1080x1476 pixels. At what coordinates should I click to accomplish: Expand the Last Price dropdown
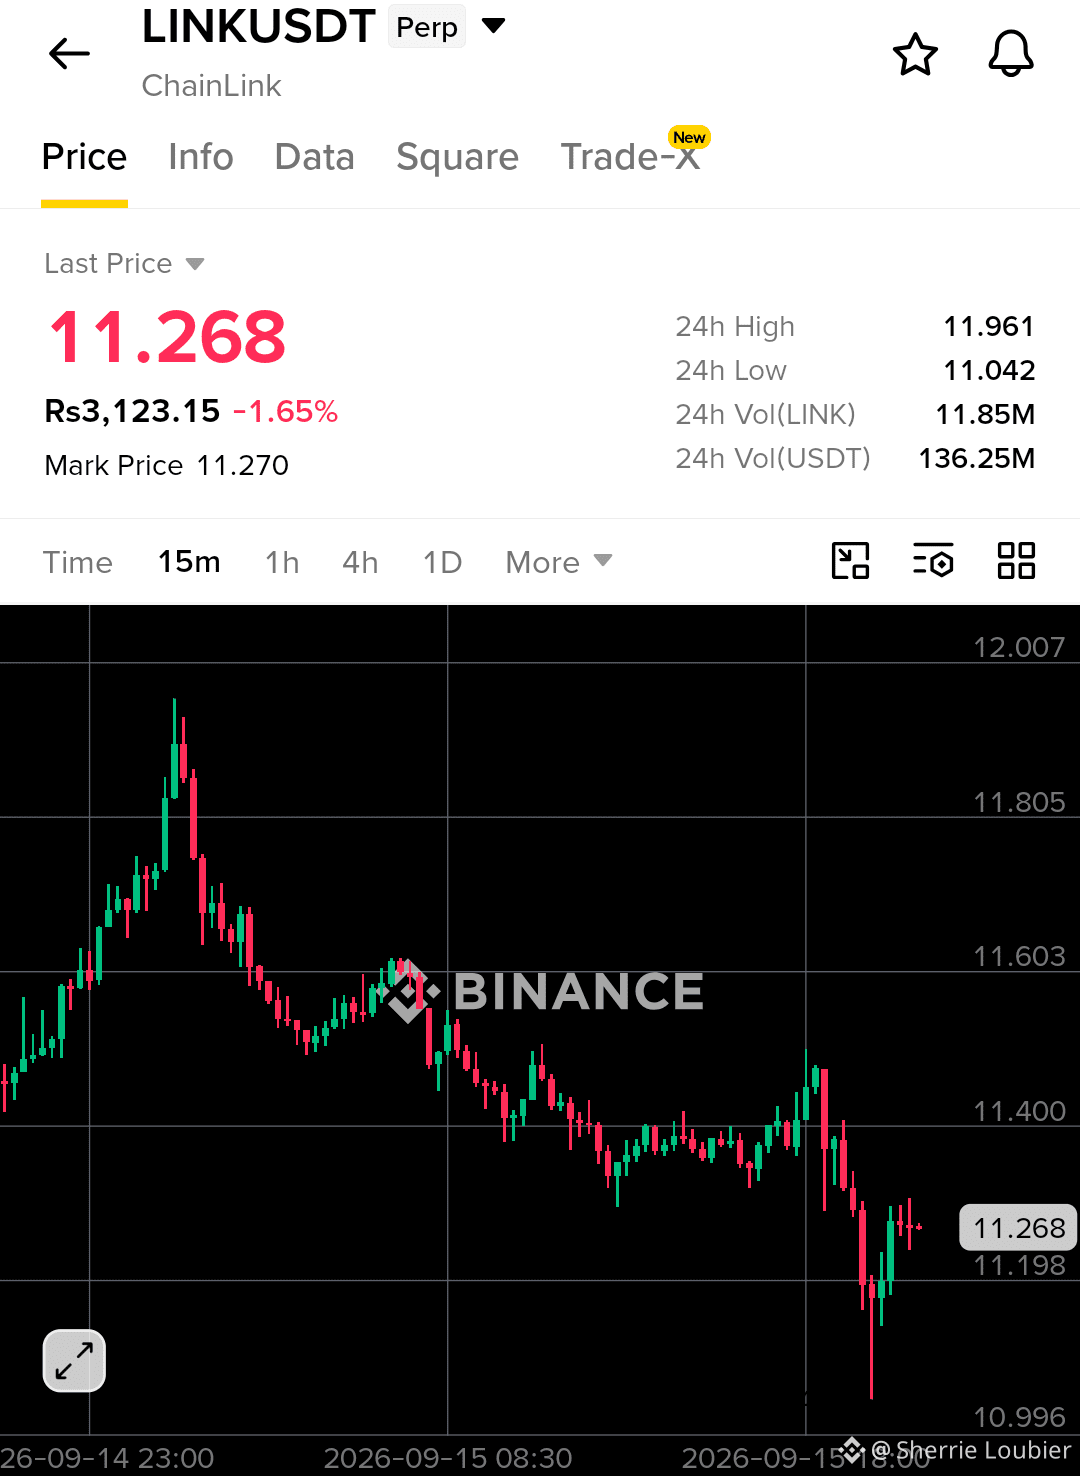124,263
